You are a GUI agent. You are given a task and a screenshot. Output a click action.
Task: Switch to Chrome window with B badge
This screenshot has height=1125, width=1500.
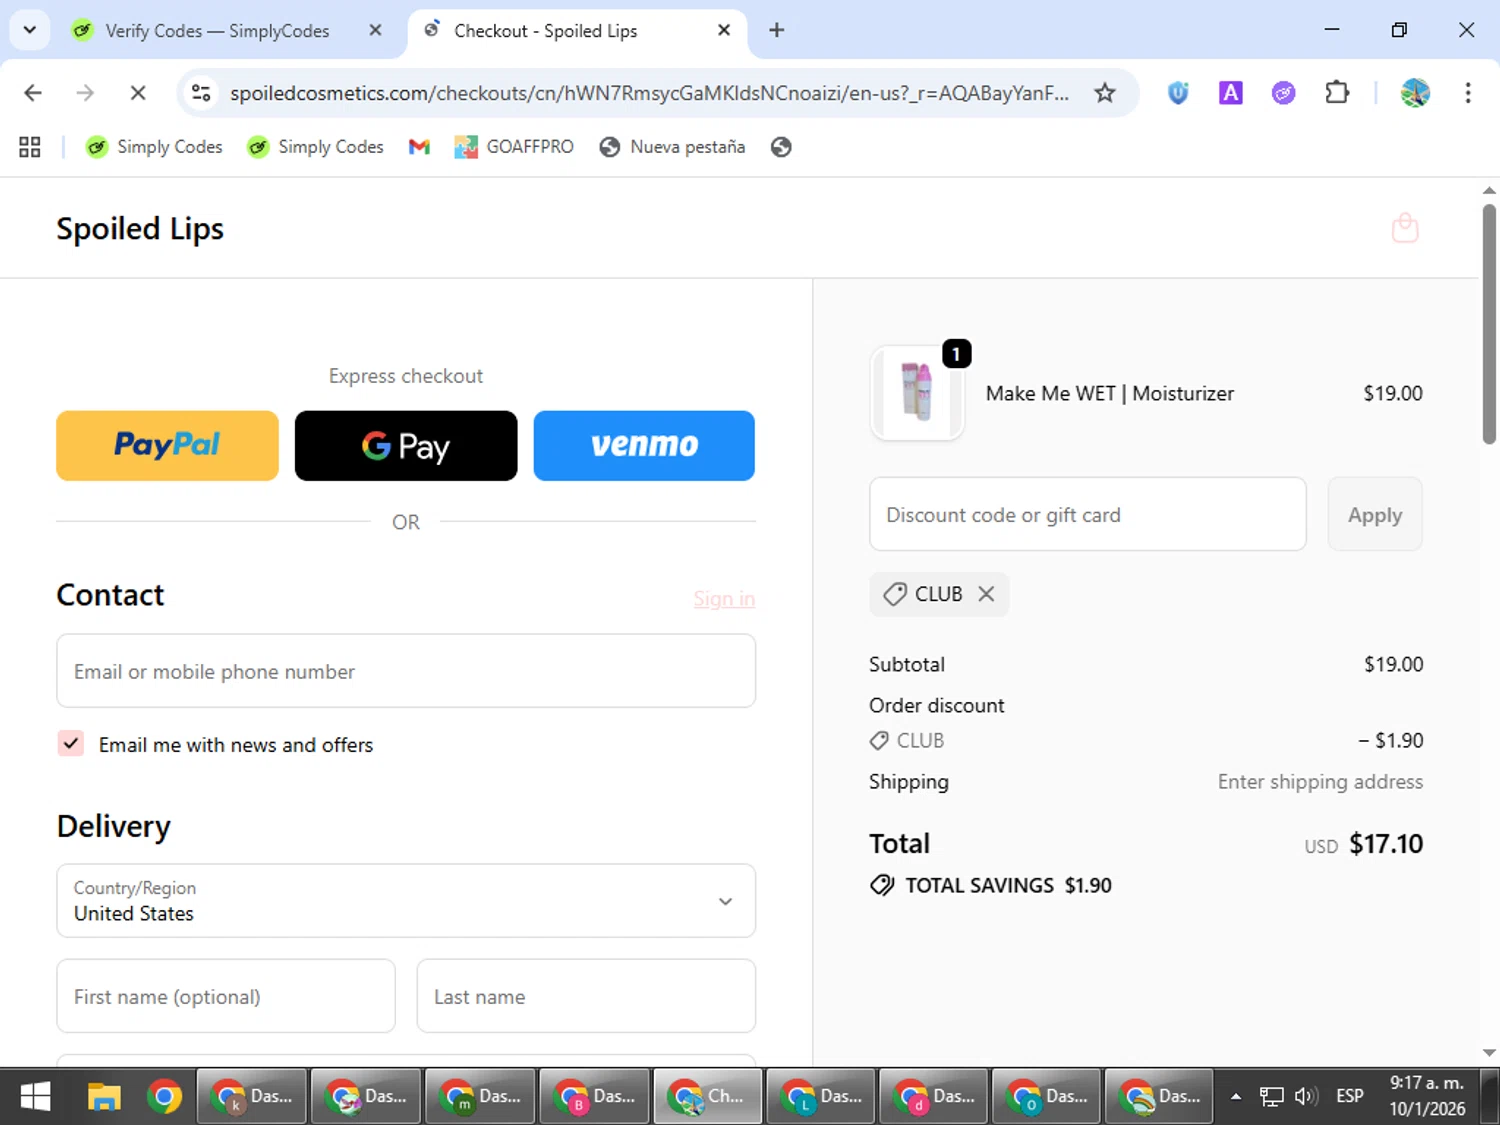594,1097
